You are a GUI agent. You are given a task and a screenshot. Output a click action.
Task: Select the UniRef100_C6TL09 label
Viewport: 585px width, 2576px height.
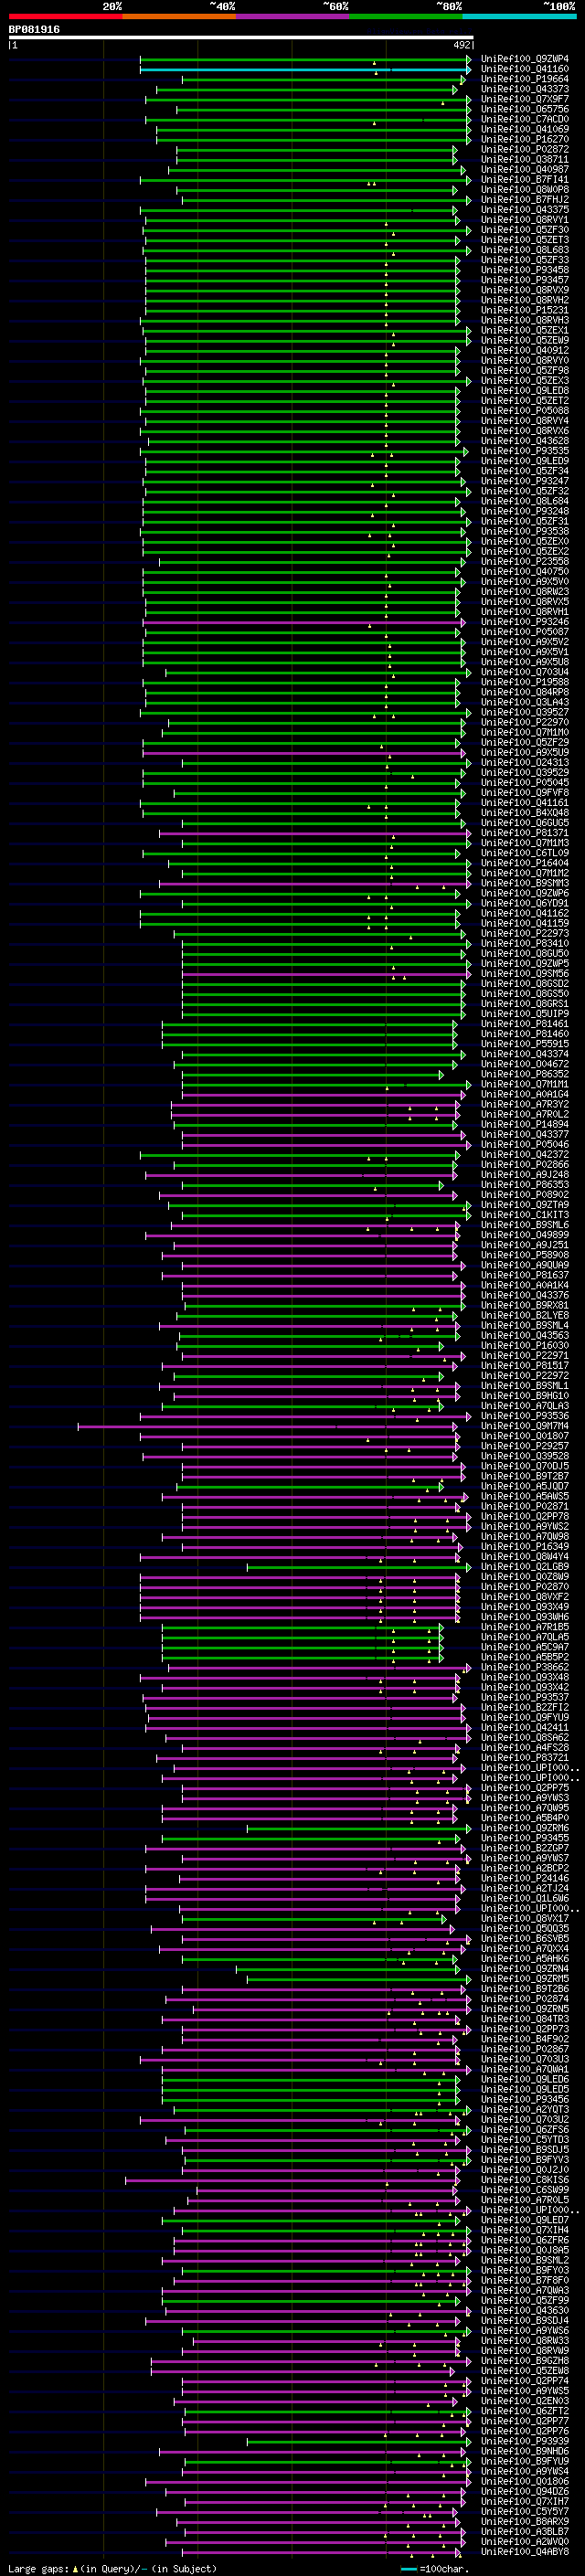coord(525,853)
